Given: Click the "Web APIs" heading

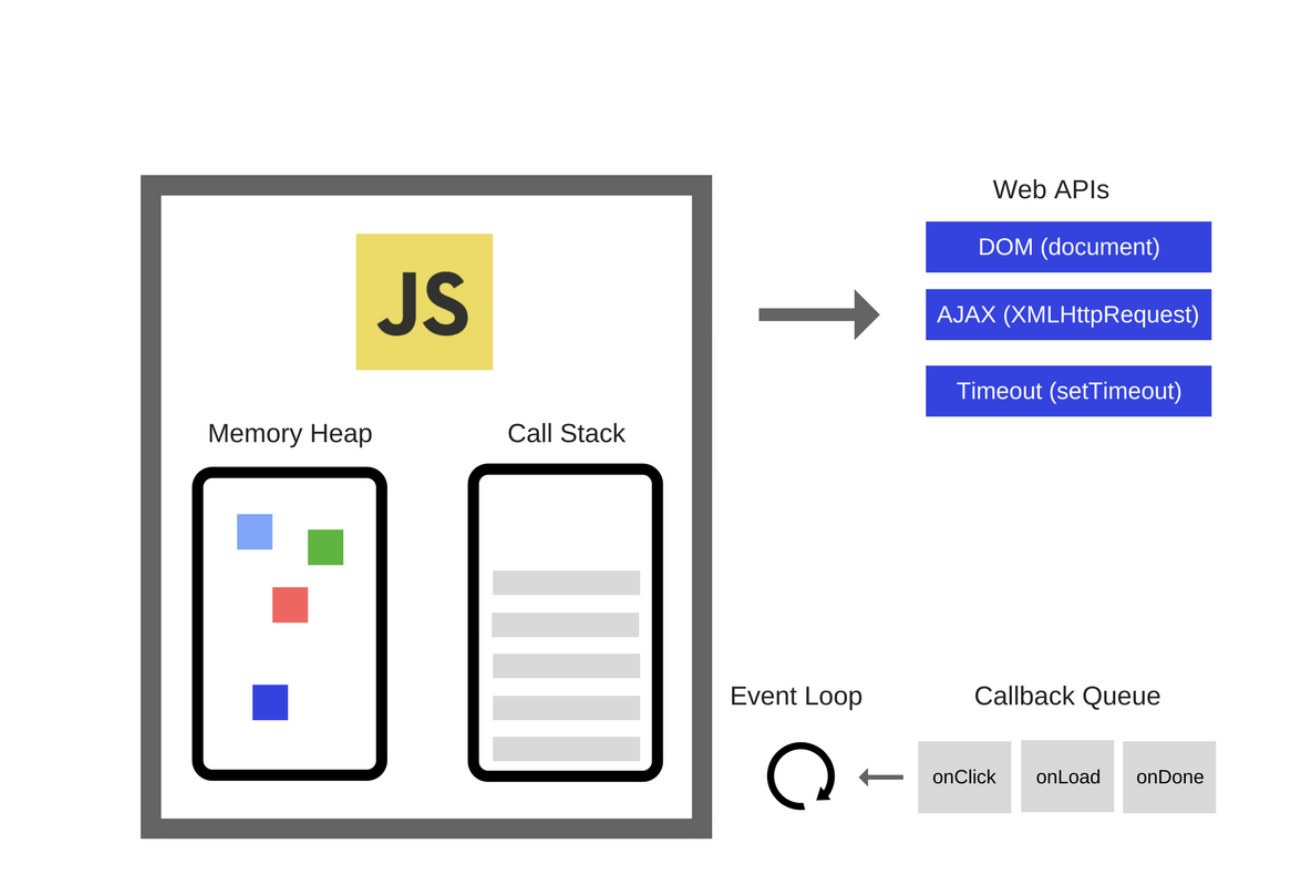Looking at the screenshot, I should point(1050,190).
